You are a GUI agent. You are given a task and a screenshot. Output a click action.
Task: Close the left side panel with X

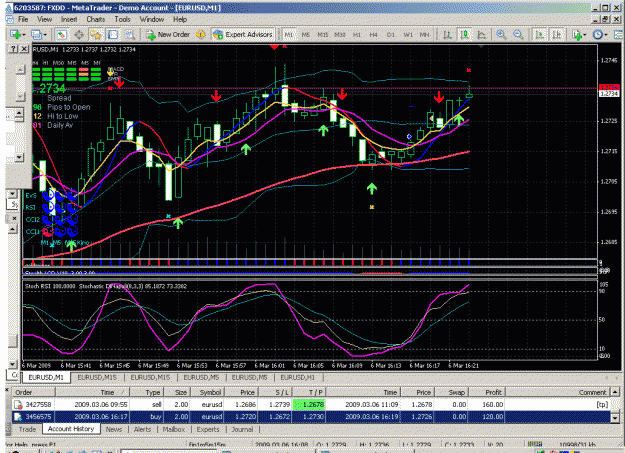[24, 49]
